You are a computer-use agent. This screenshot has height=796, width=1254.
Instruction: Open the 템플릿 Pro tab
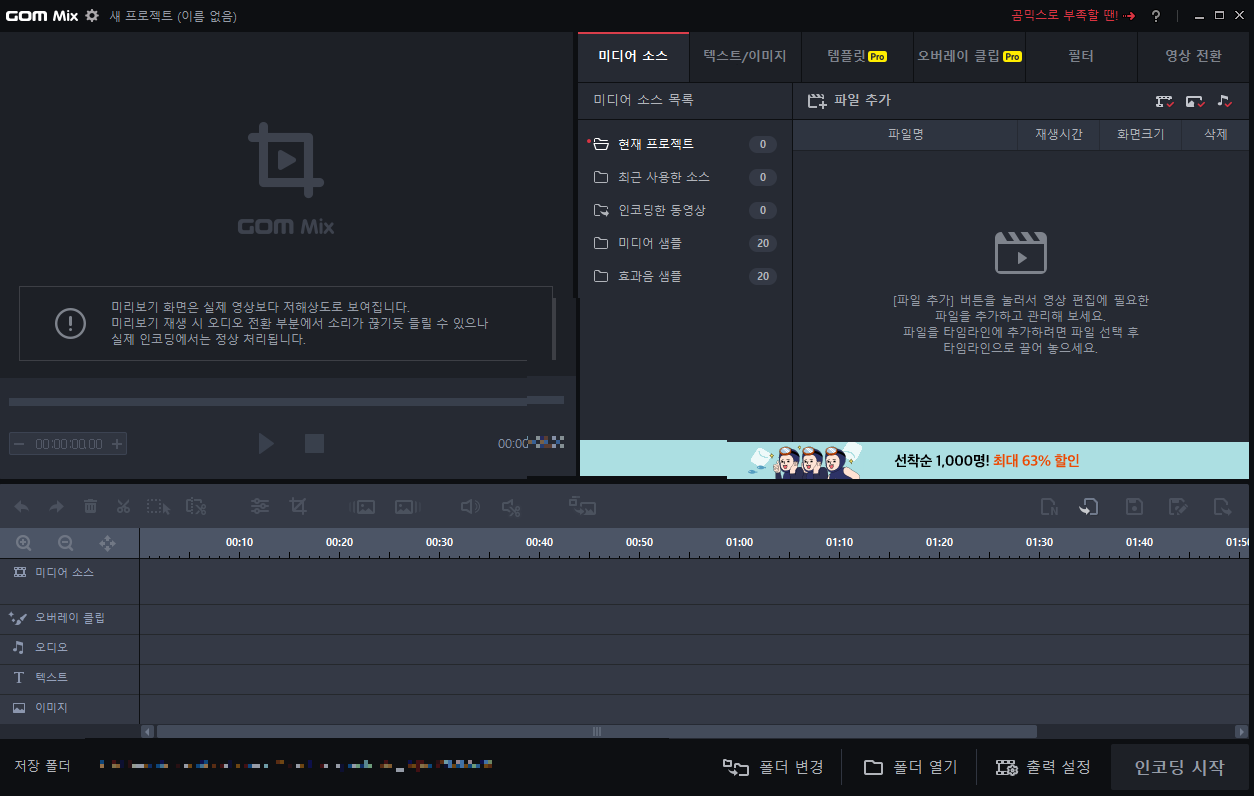coord(857,57)
